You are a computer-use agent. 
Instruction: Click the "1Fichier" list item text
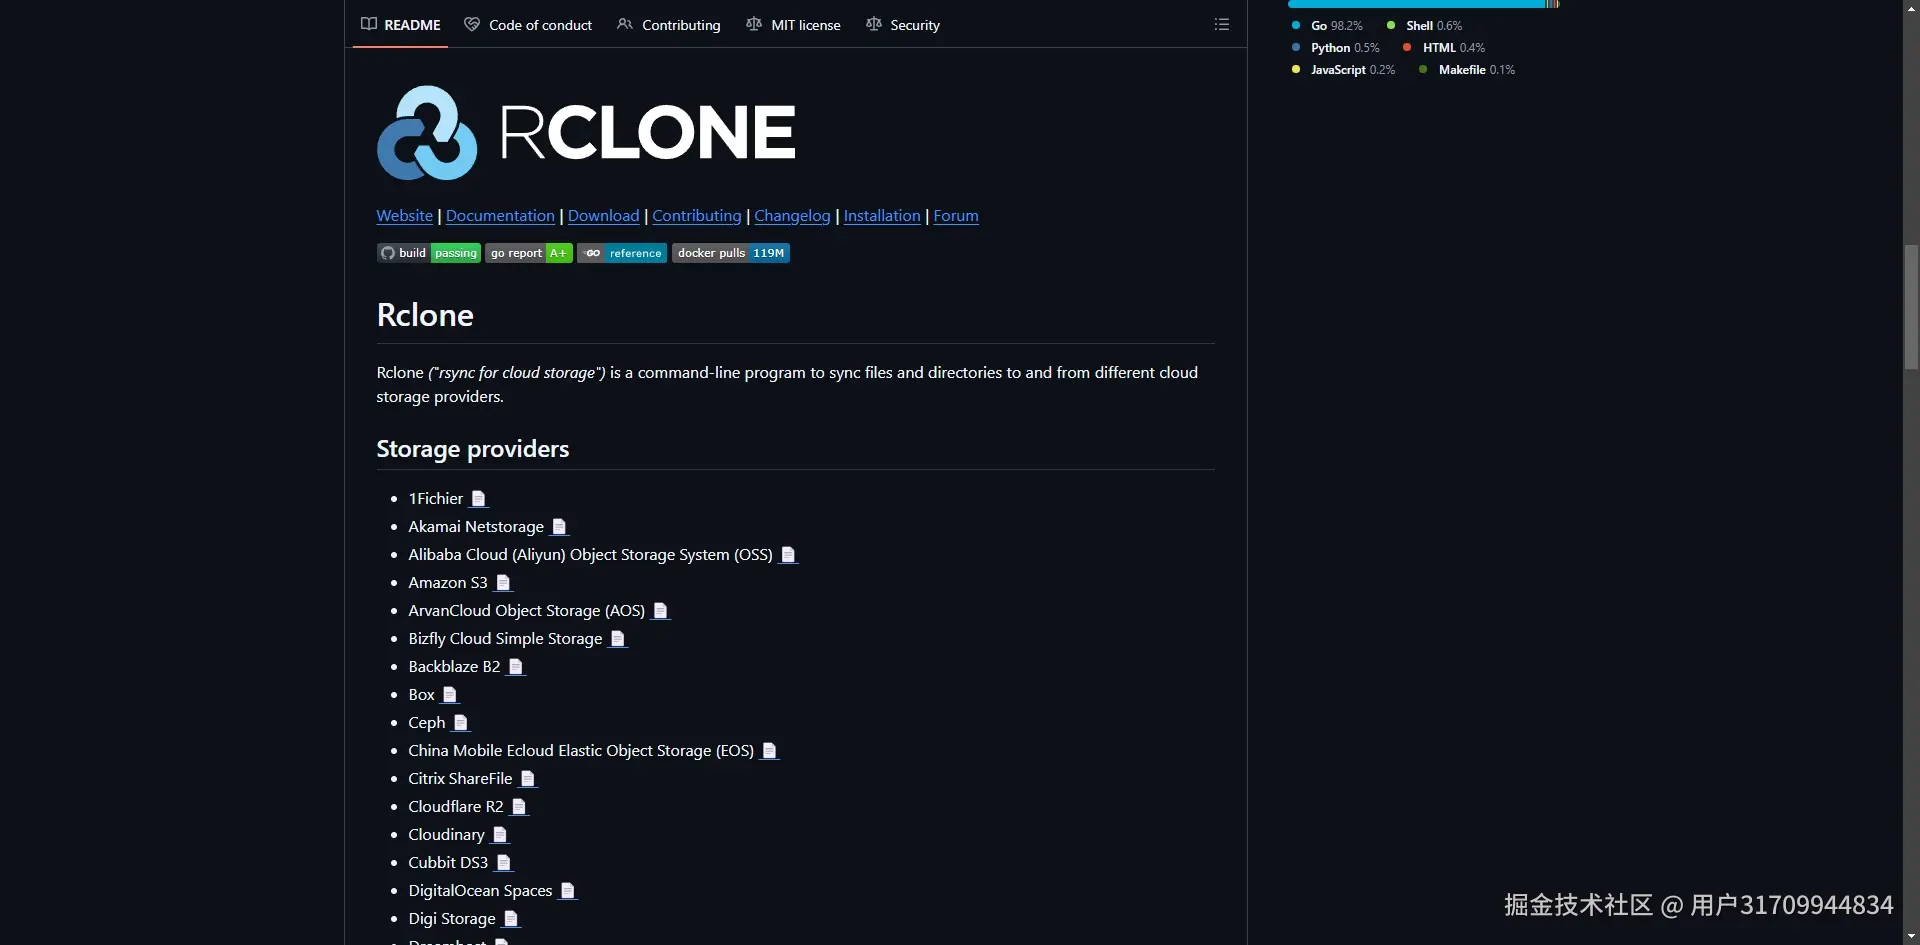click(436, 499)
